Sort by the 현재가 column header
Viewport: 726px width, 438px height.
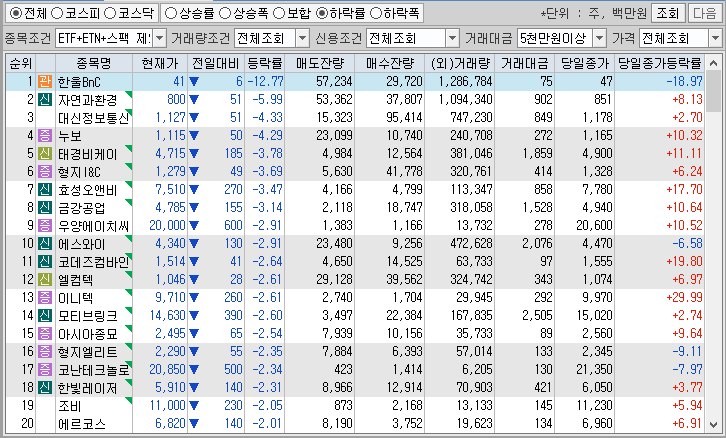160,63
